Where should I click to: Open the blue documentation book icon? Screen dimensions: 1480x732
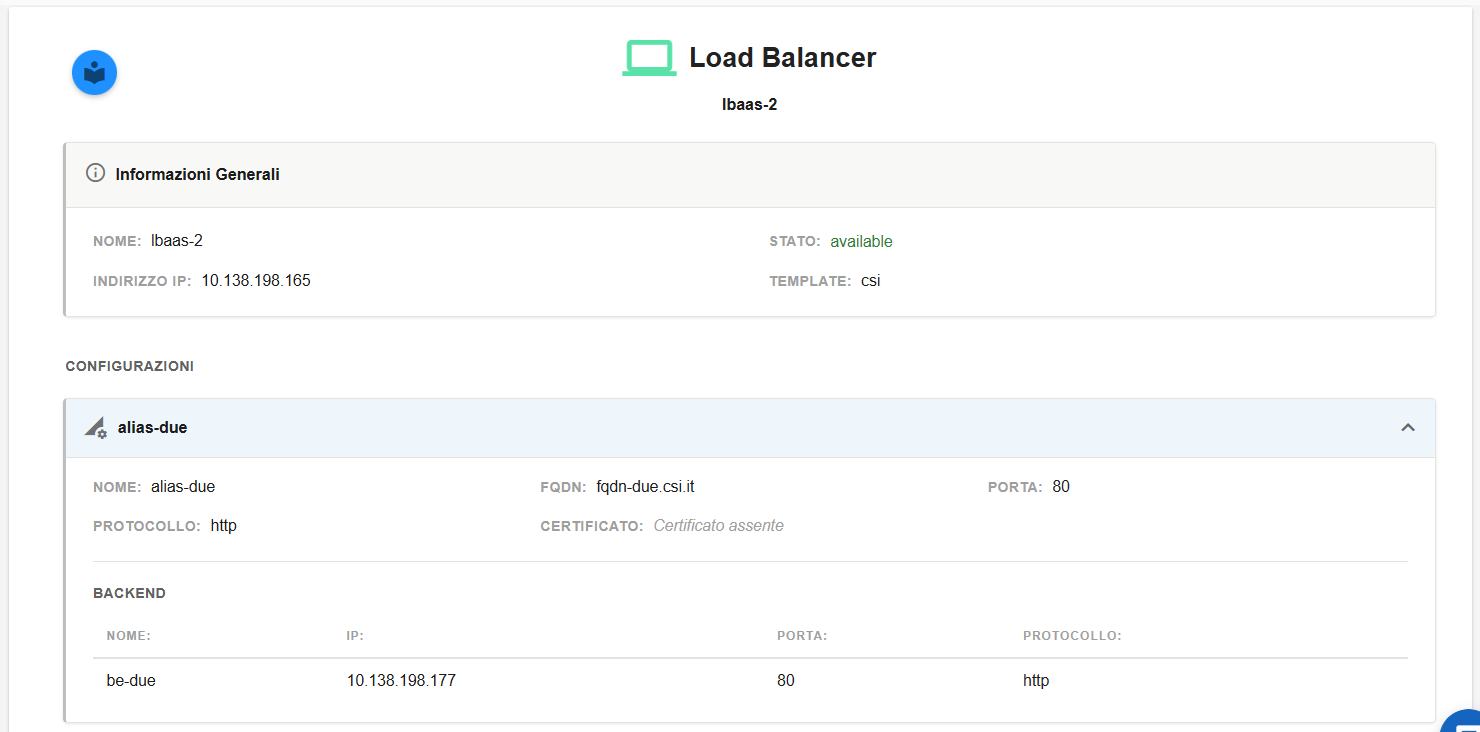[95, 73]
